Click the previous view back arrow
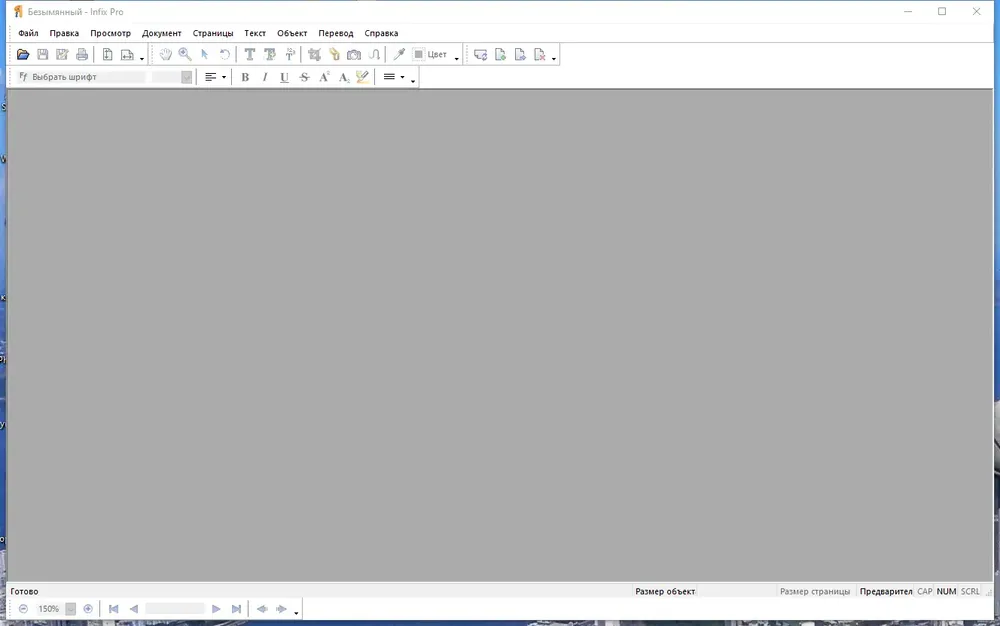 tap(261, 609)
